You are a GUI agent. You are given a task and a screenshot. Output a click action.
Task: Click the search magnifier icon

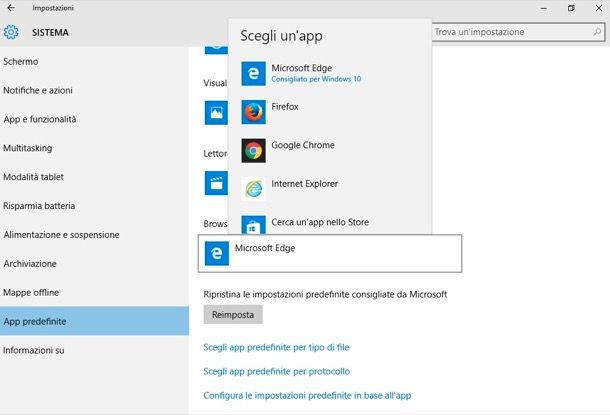click(x=597, y=32)
